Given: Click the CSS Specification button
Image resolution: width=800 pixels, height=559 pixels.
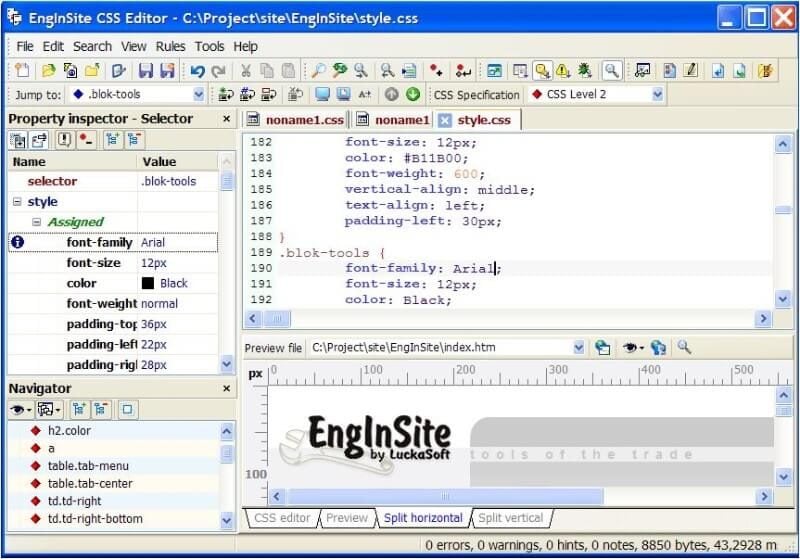Looking at the screenshot, I should [x=476, y=95].
